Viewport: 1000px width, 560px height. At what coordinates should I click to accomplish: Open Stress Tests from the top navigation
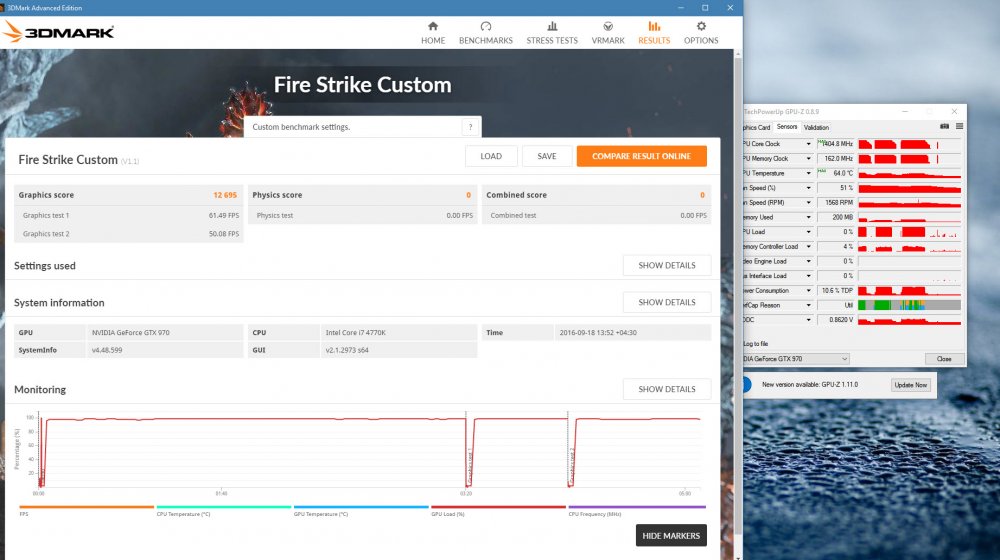point(552,32)
